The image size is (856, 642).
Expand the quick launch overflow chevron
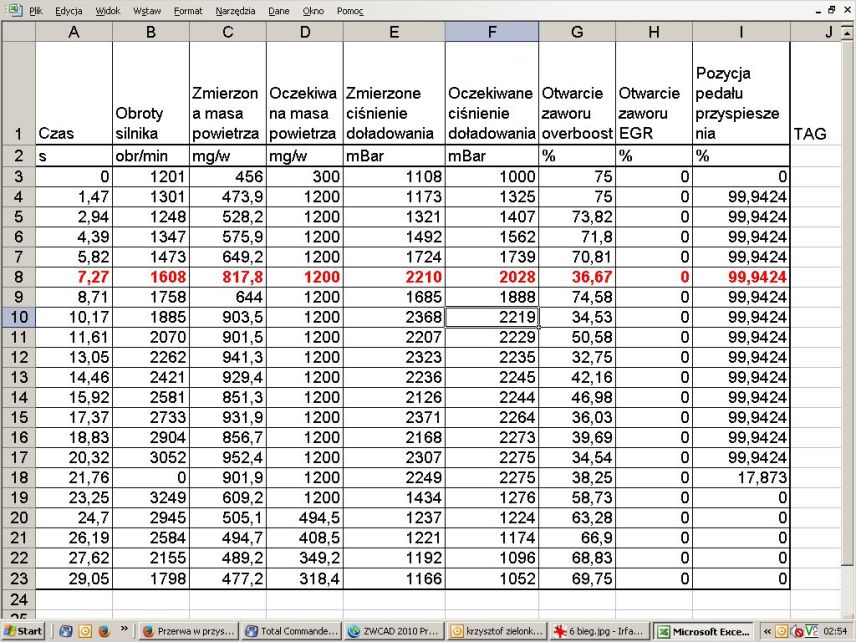[x=124, y=629]
